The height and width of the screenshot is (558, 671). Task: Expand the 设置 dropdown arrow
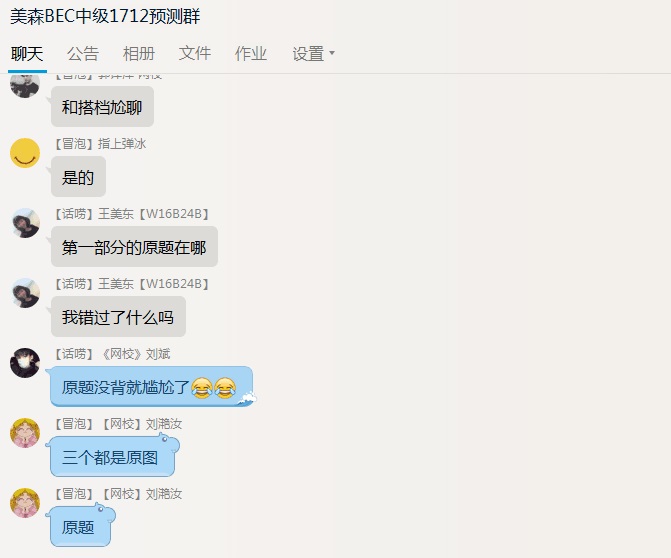(332, 53)
